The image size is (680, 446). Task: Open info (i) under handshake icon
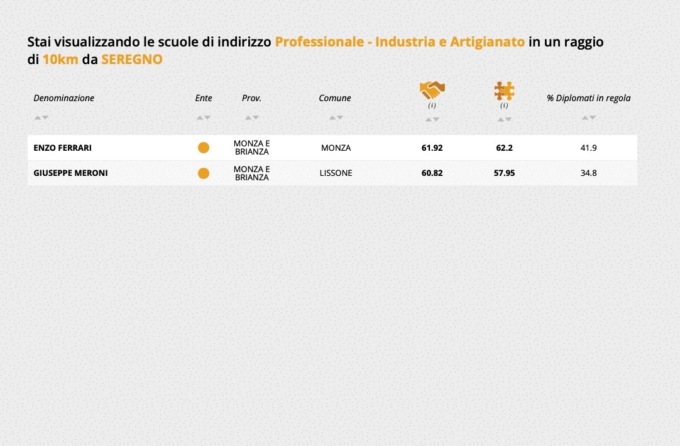[x=432, y=105]
